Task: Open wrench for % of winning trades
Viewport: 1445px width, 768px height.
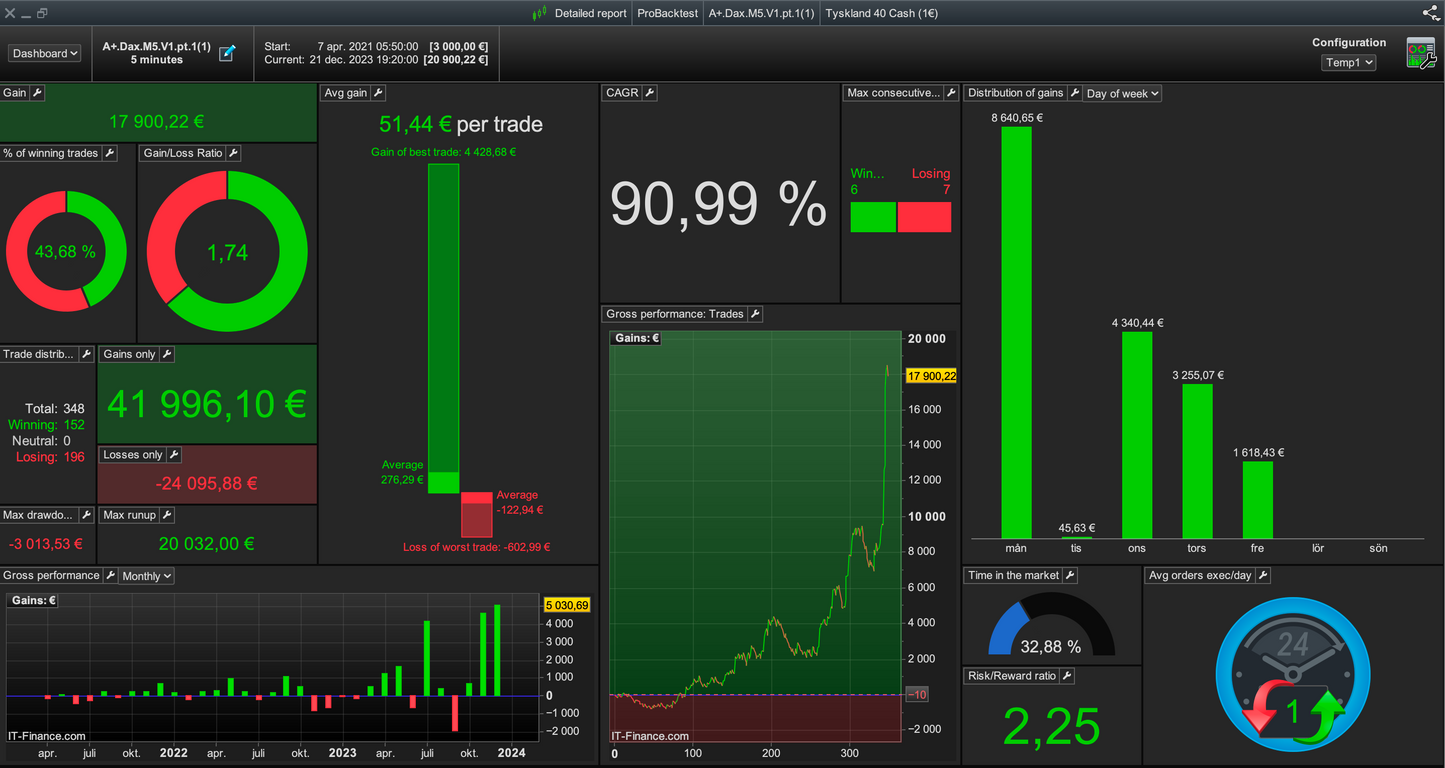Action: pos(110,153)
